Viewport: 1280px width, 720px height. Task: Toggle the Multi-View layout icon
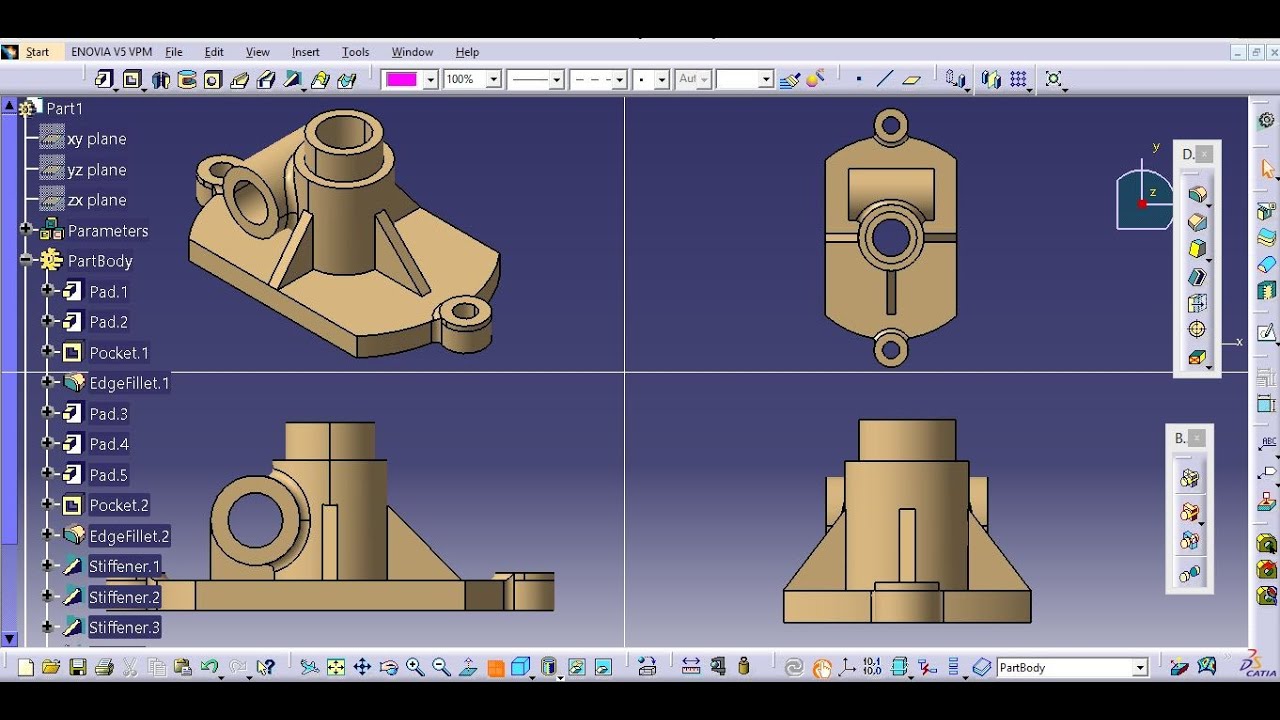495,667
